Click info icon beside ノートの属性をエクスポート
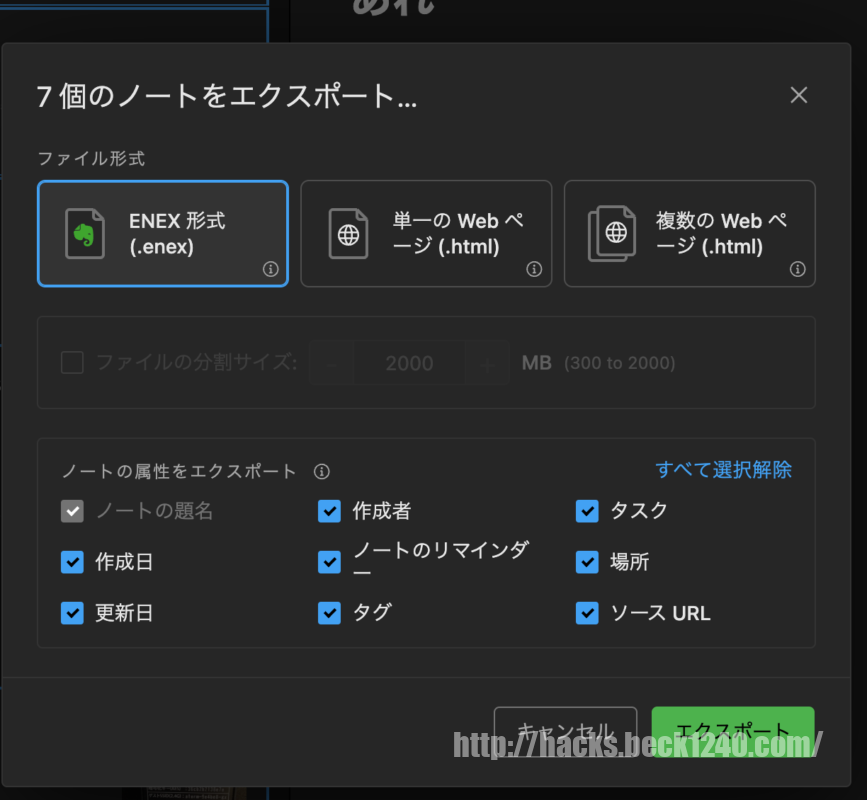Image resolution: width=867 pixels, height=800 pixels. (x=322, y=472)
